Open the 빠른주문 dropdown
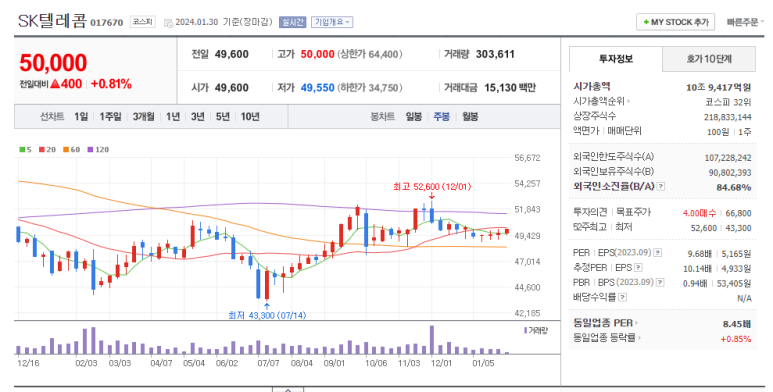Viewport: 773px width, 392px height. (745, 22)
